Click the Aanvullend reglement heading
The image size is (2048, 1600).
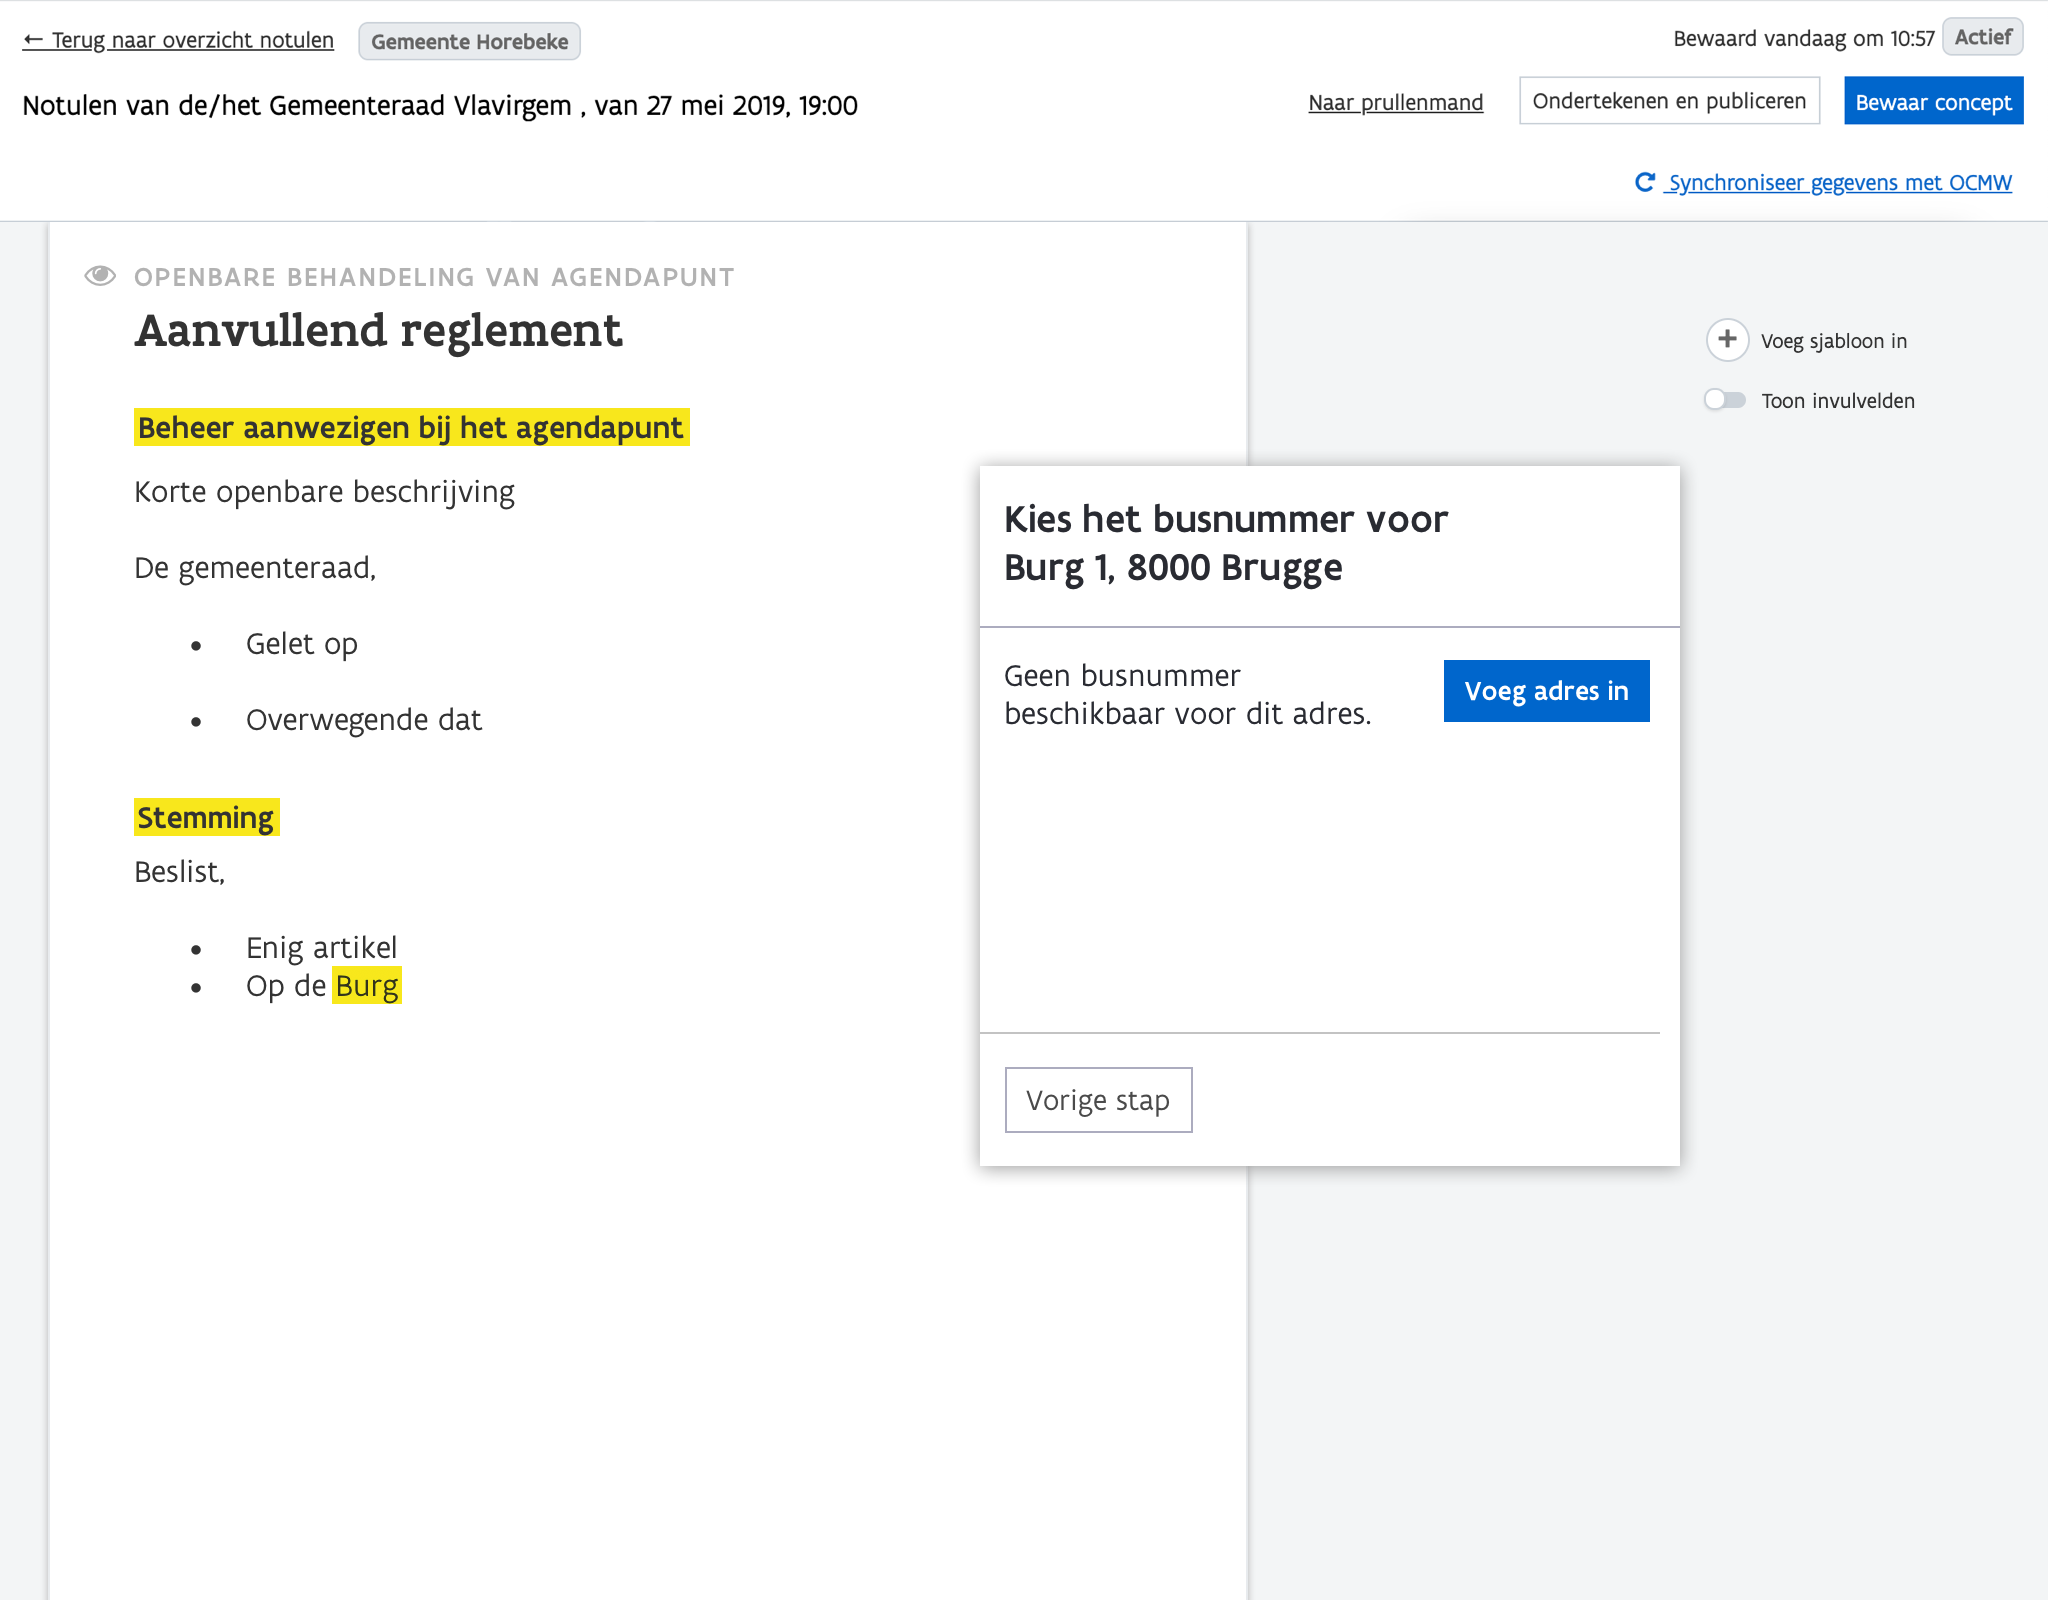pos(379,331)
